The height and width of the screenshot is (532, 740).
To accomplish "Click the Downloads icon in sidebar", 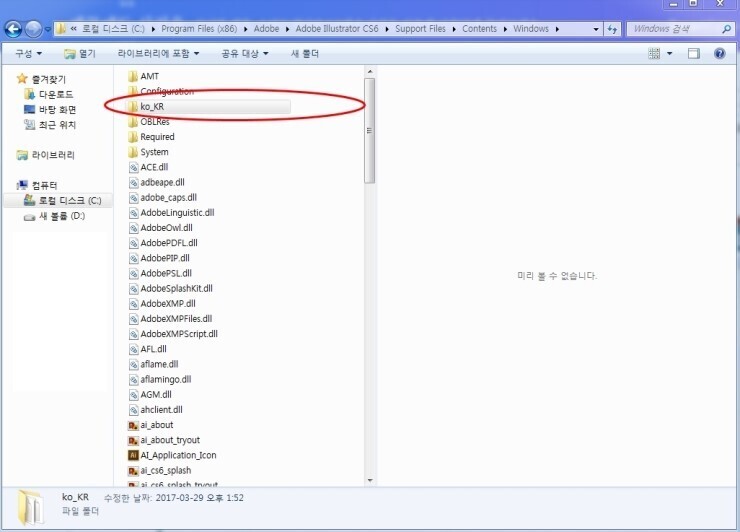I will [29, 94].
